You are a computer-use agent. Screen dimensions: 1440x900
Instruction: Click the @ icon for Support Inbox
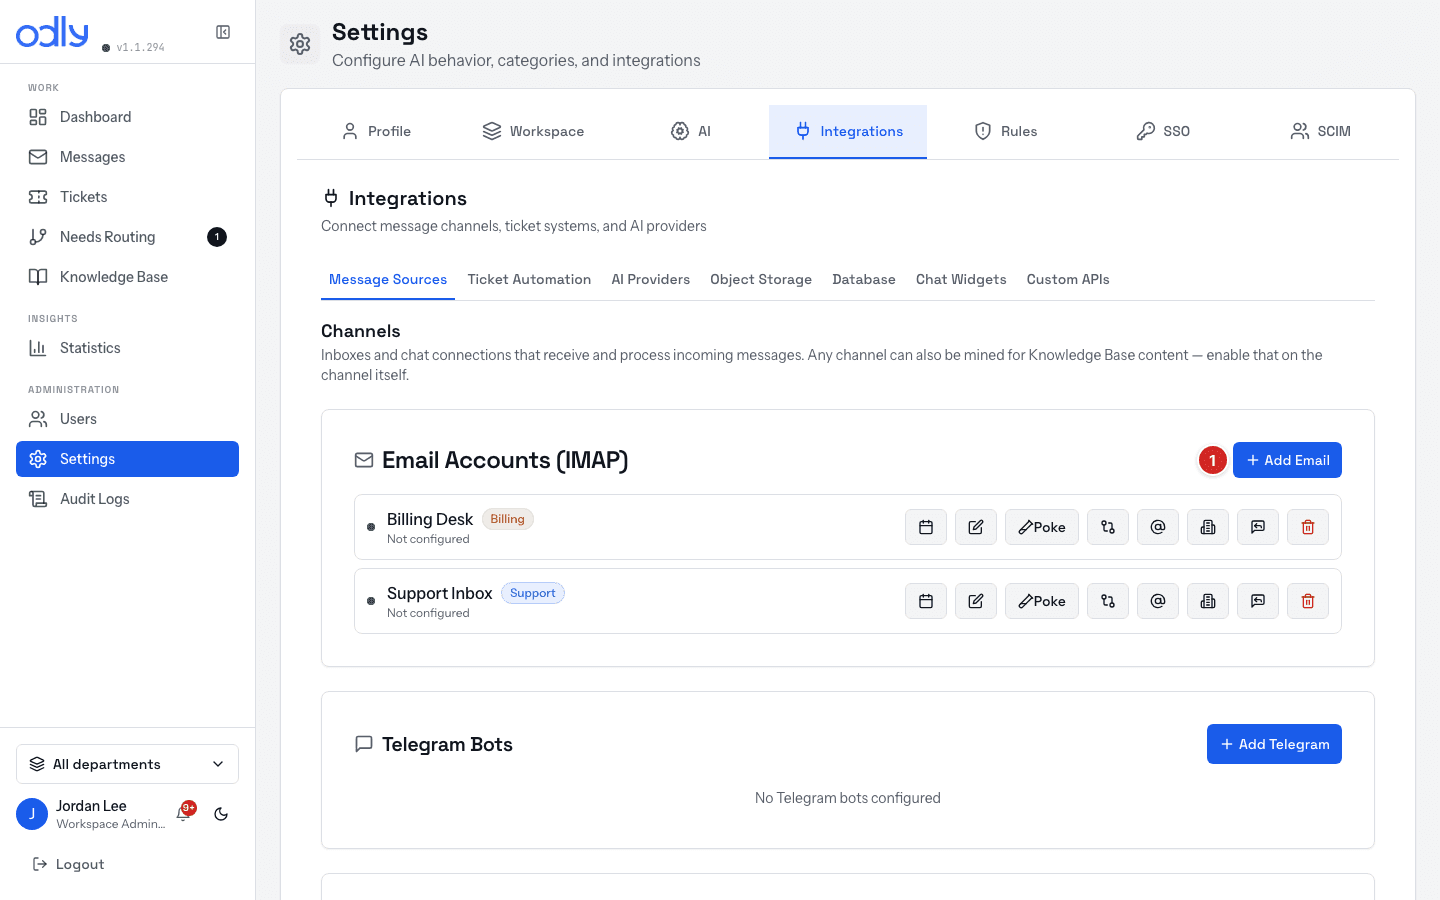click(1158, 601)
